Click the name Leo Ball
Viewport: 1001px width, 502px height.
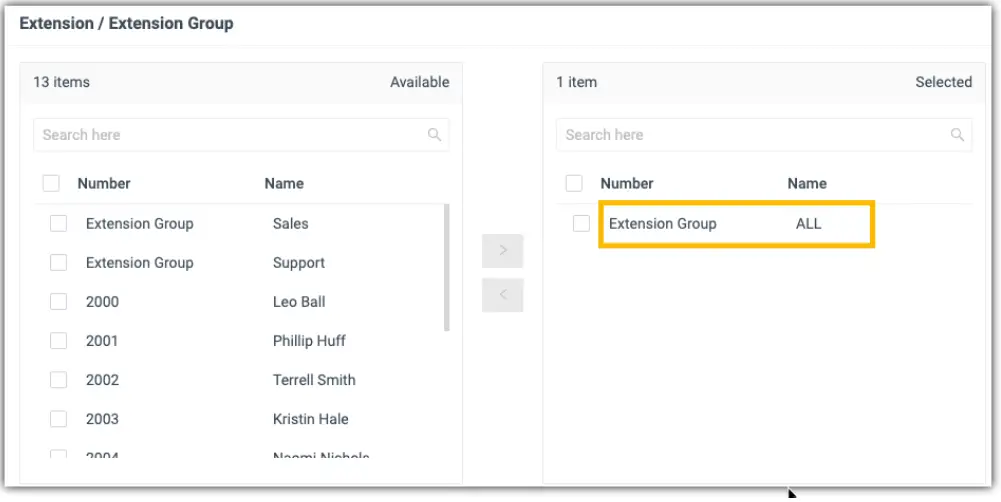[299, 301]
